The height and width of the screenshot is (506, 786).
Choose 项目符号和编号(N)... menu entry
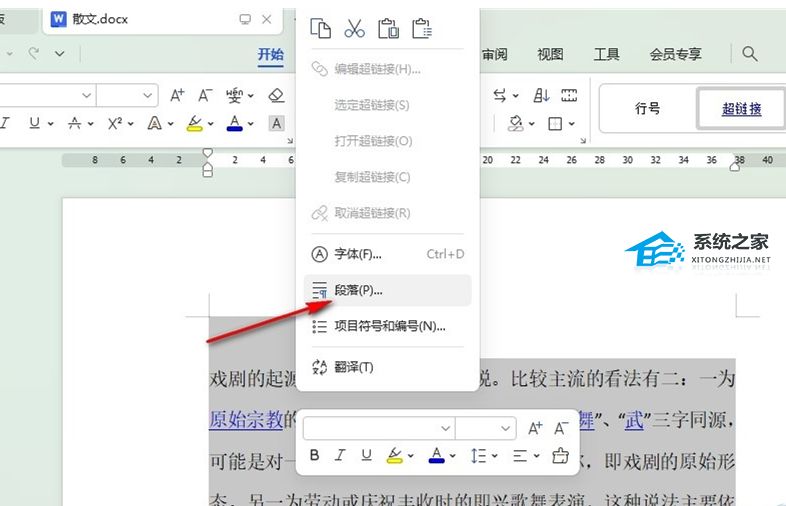point(387,326)
